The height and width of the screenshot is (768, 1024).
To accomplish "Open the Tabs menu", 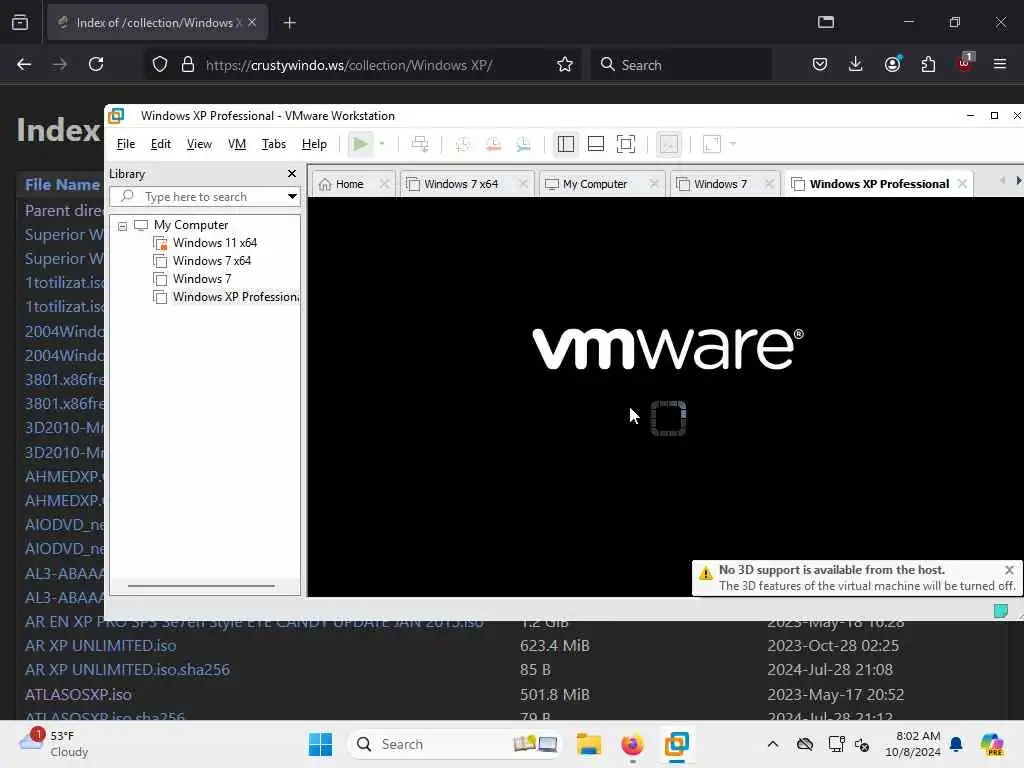I will point(274,144).
